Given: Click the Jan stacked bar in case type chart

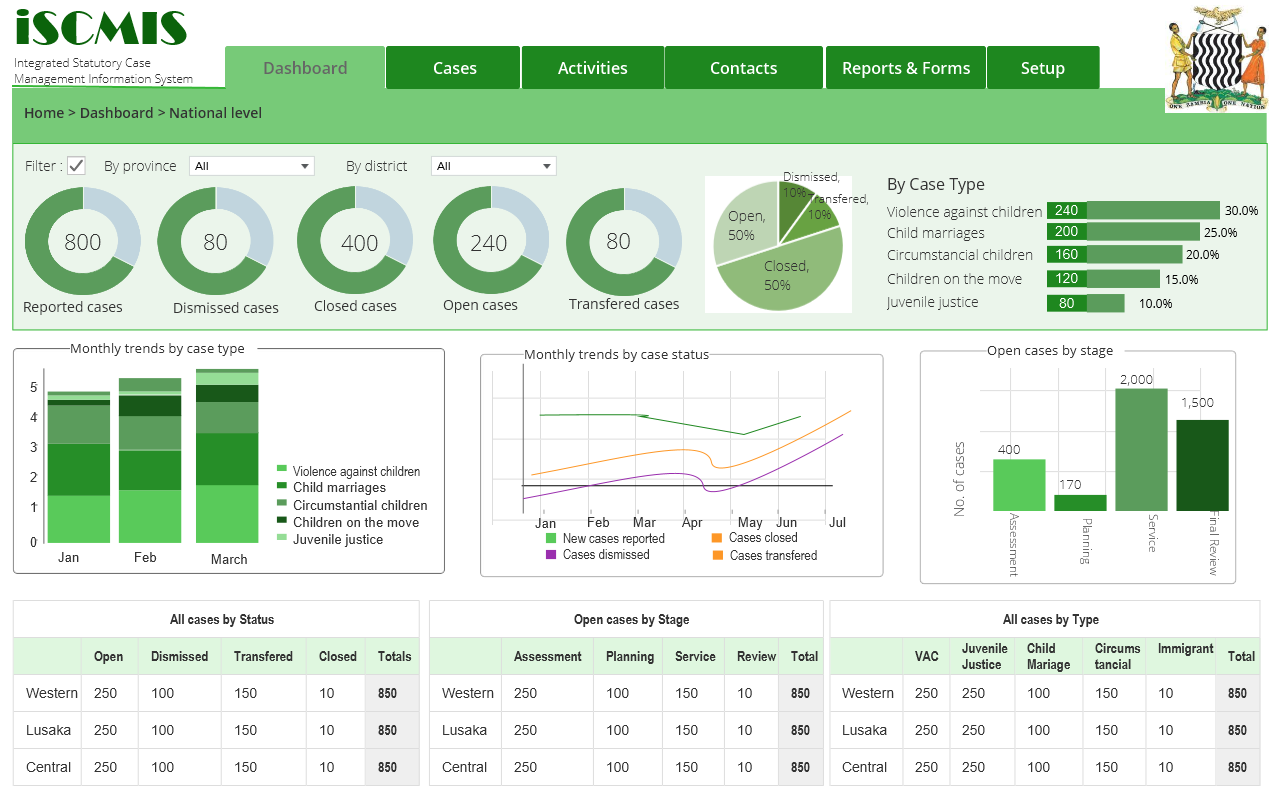Looking at the screenshot, I should pos(79,467).
